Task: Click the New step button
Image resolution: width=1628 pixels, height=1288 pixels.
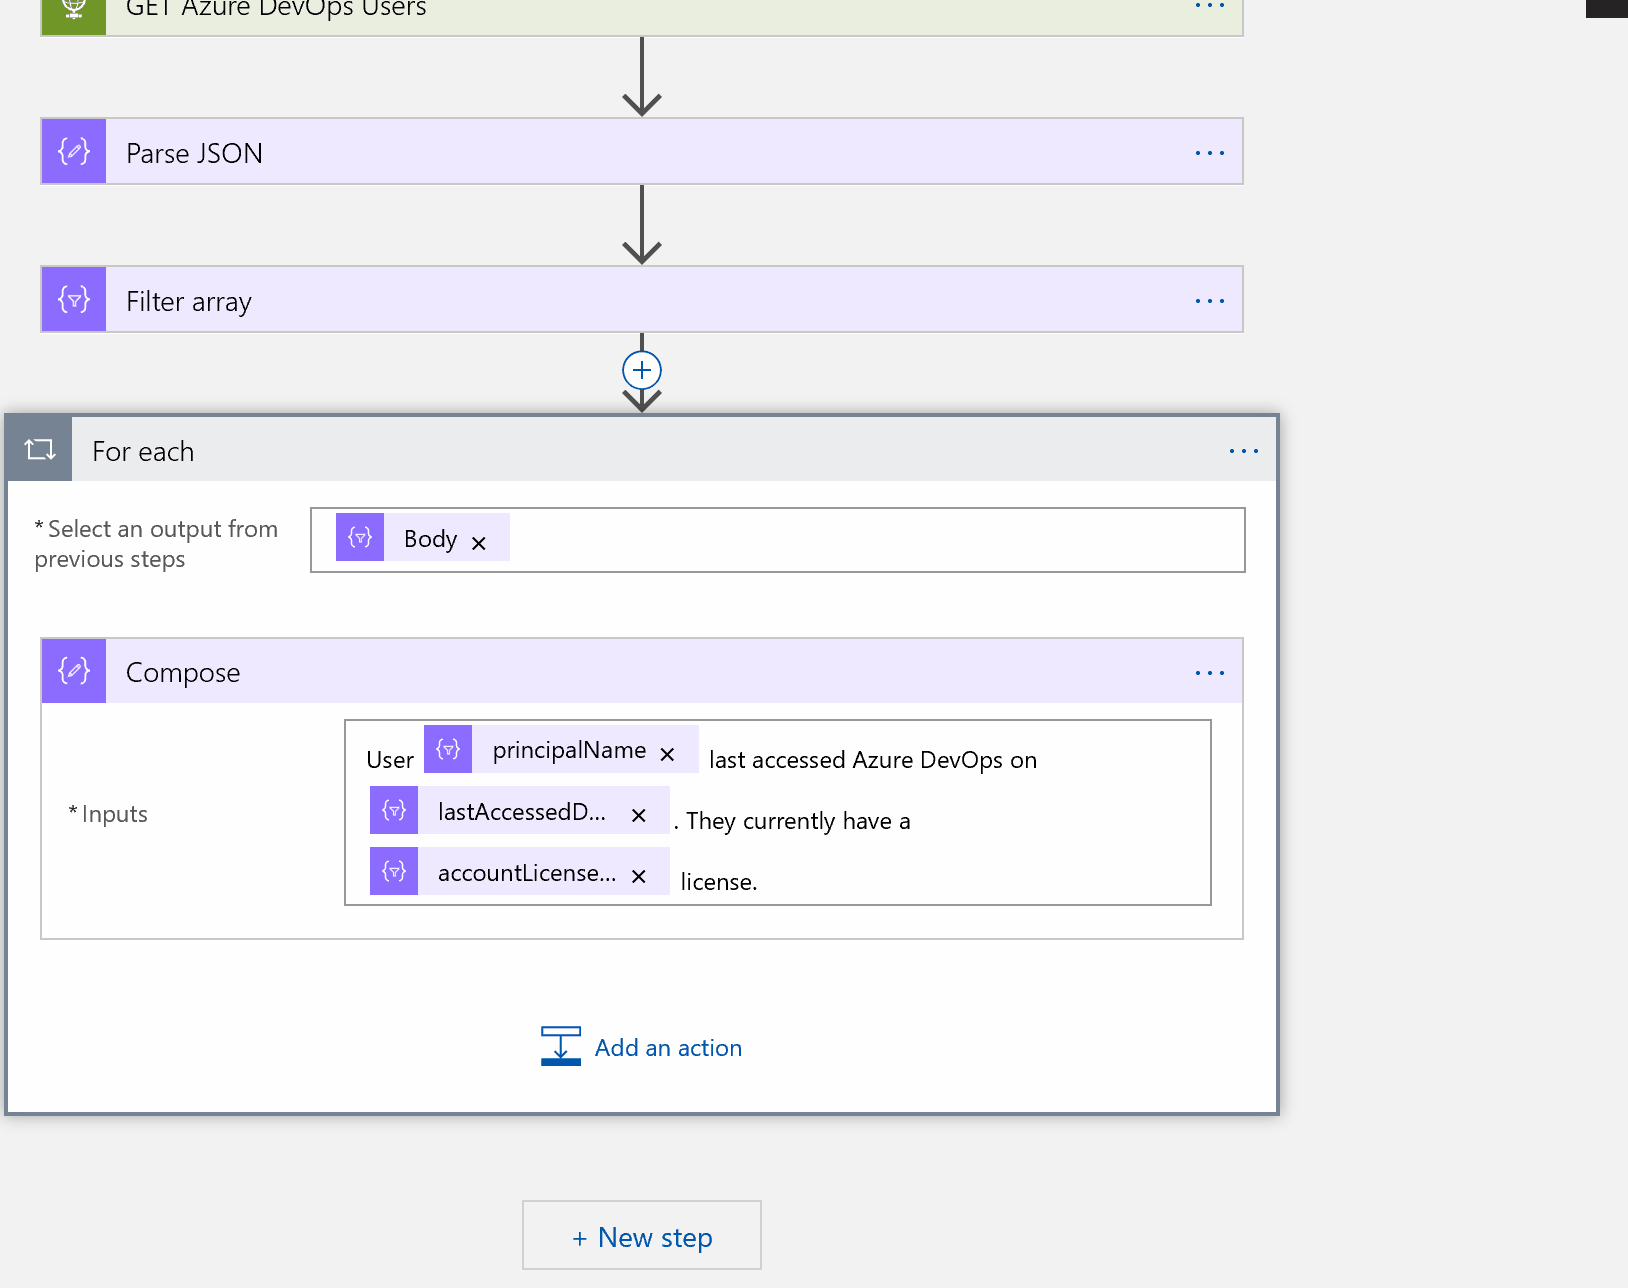Action: pos(642,1236)
